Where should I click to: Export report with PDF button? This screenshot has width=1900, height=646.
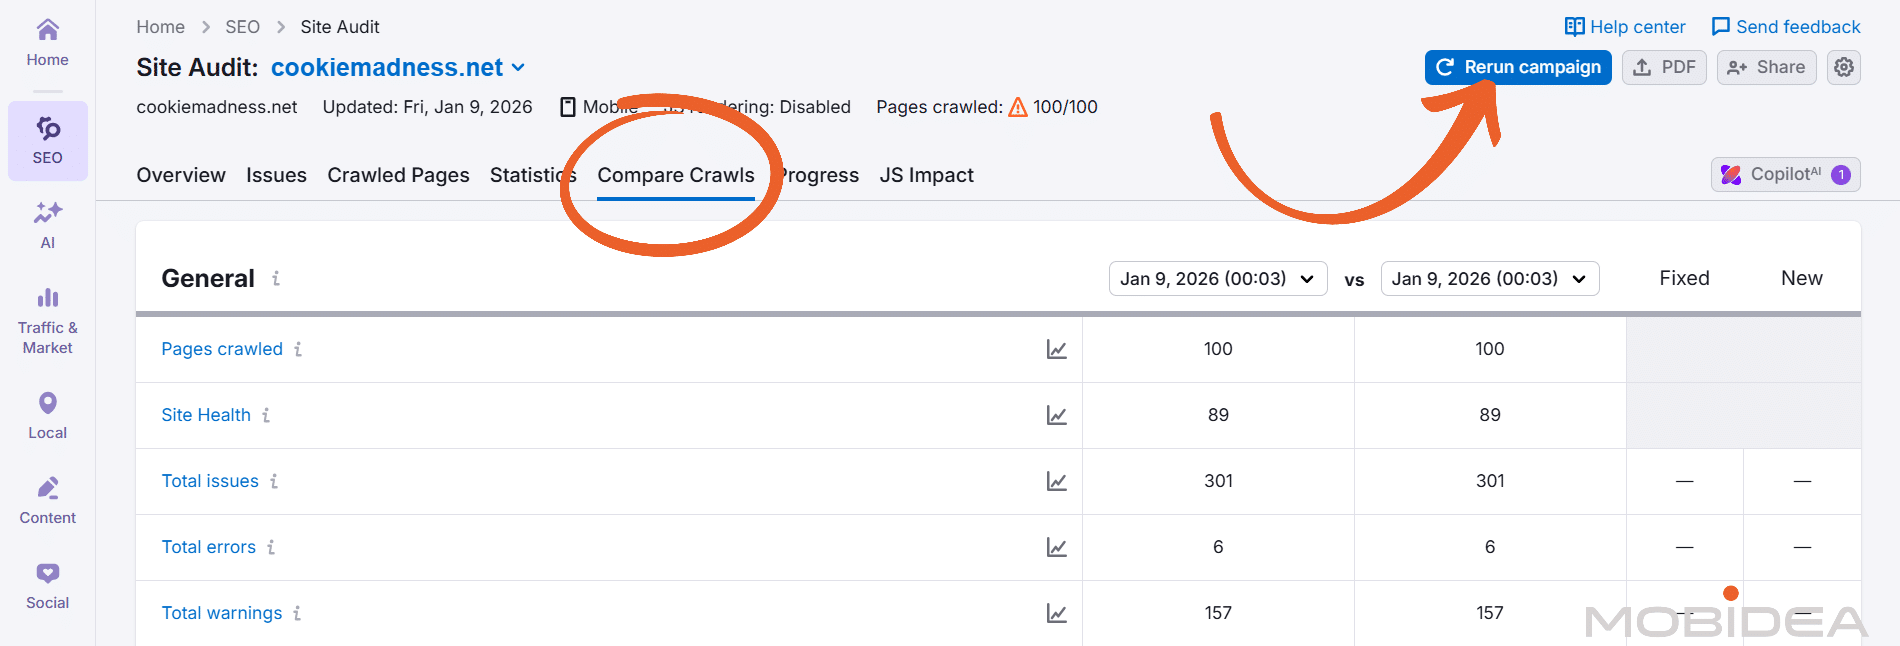[1664, 67]
